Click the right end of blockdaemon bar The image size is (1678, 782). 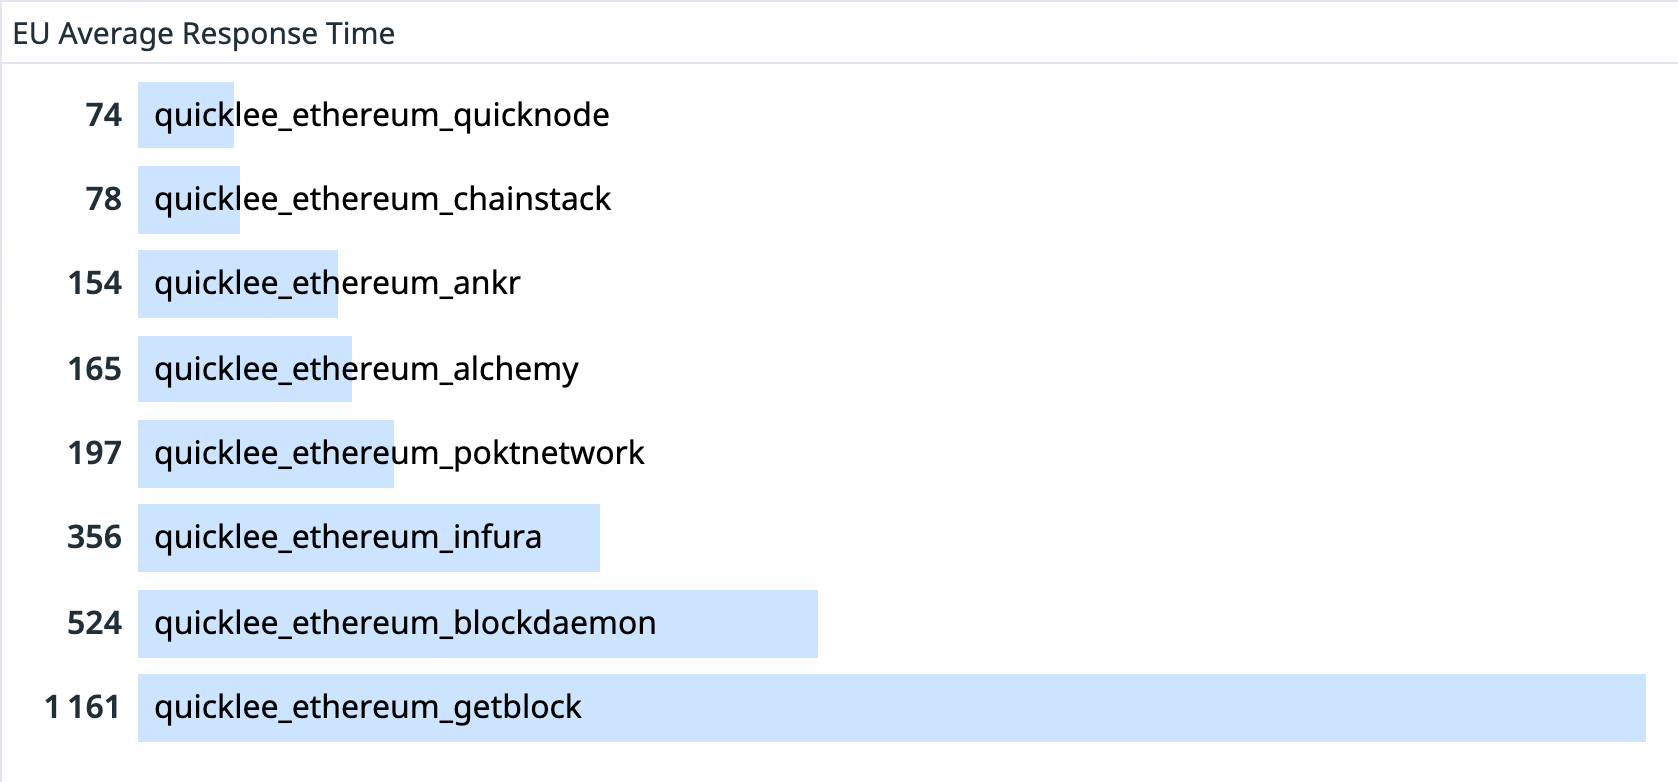pos(810,624)
